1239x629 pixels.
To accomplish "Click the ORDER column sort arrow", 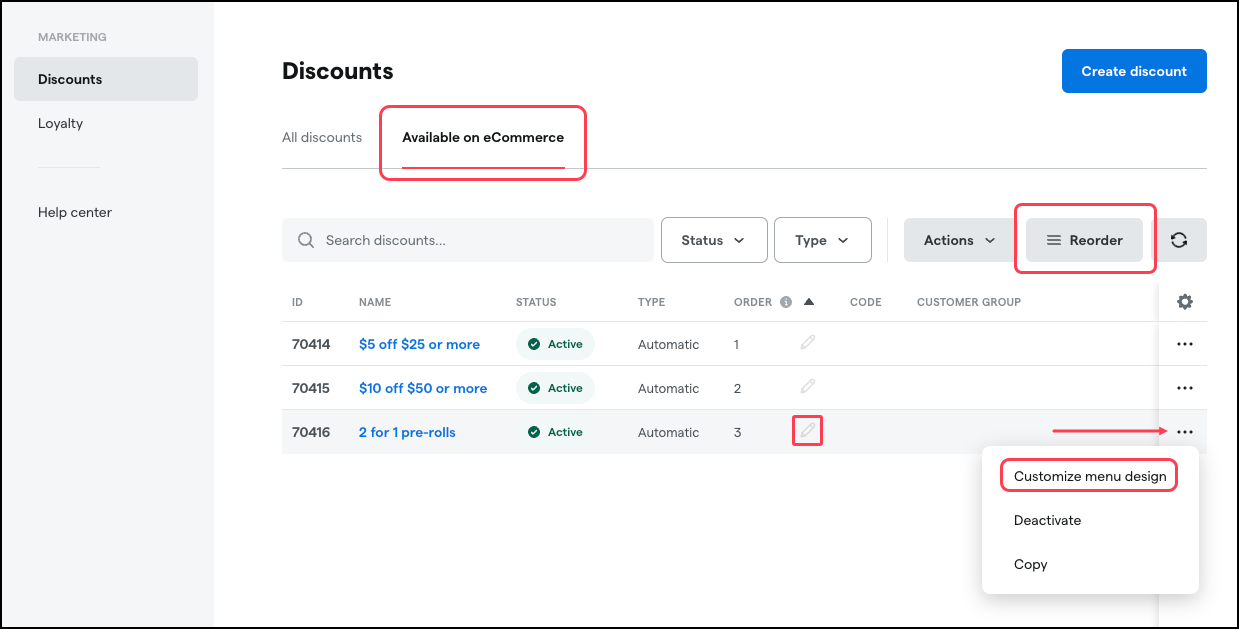I will coord(809,302).
